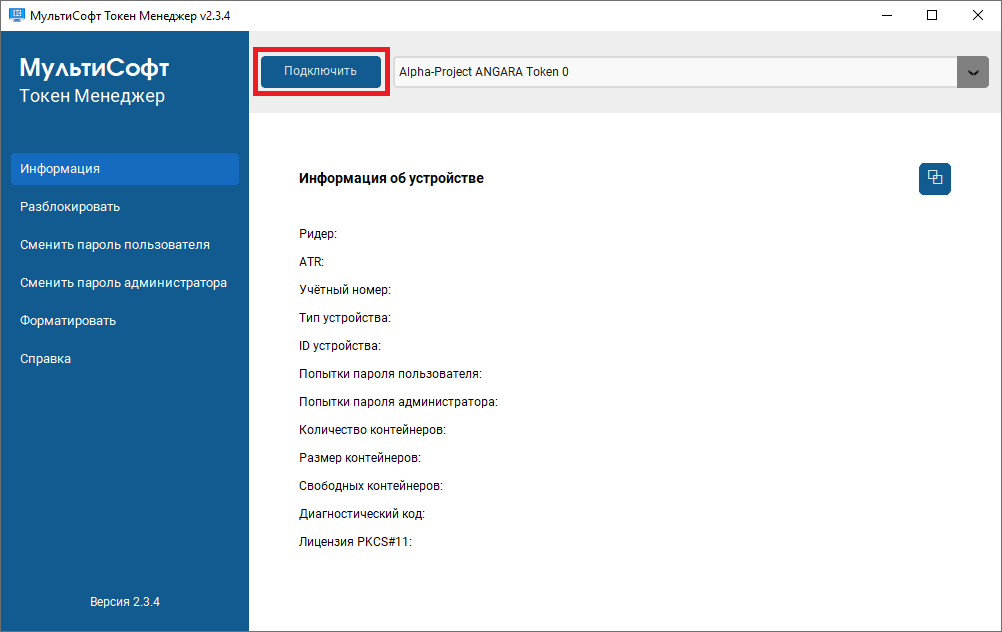1002x632 pixels.
Task: Expand the token list dropdown arrow
Action: pos(972,72)
